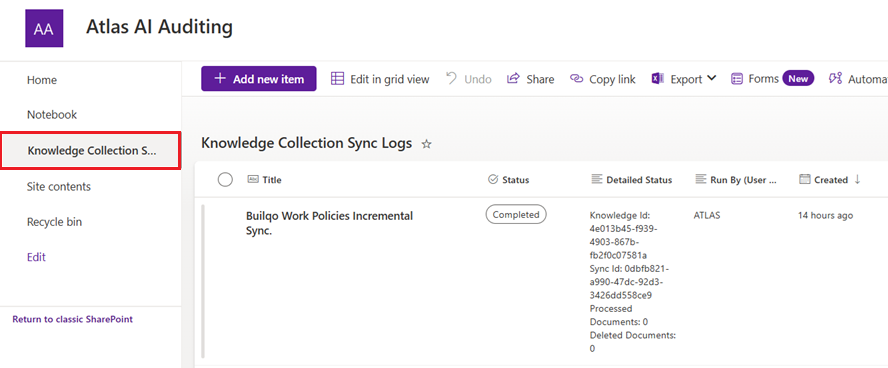
Task: Click the AA site logo tile
Action: point(44,28)
